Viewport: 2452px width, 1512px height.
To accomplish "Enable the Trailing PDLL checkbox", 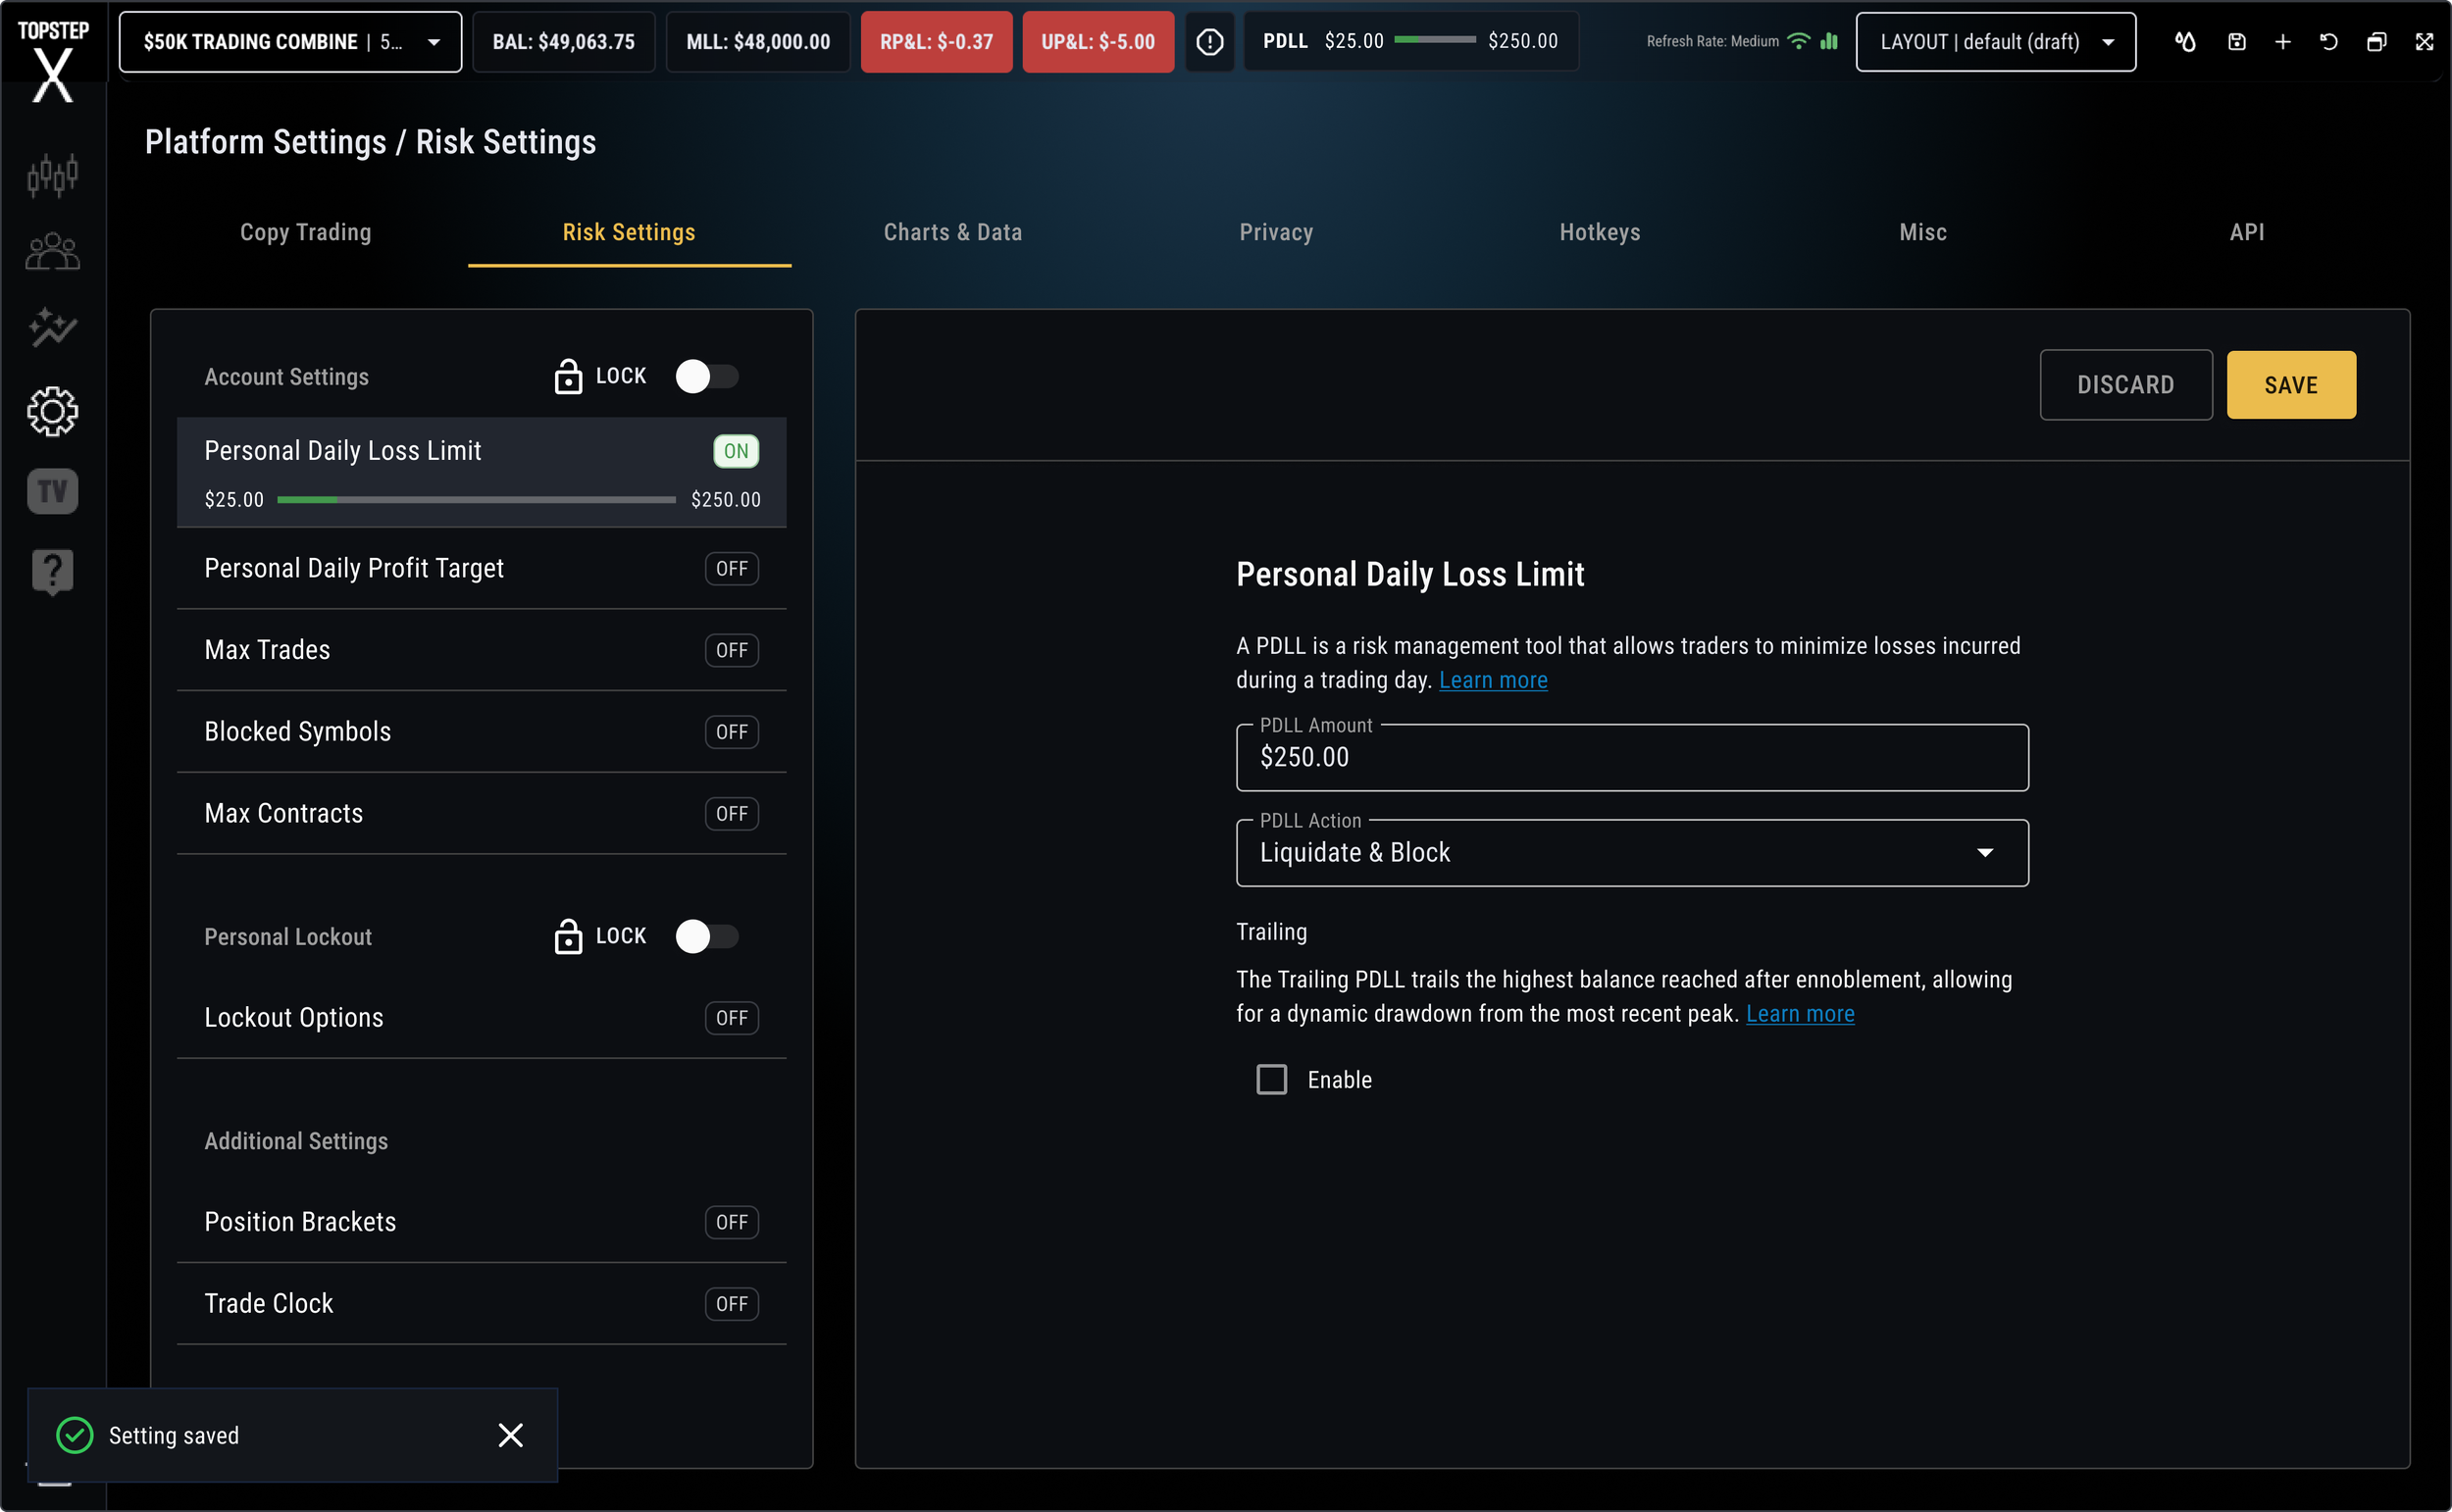I will pyautogui.click(x=1272, y=1080).
